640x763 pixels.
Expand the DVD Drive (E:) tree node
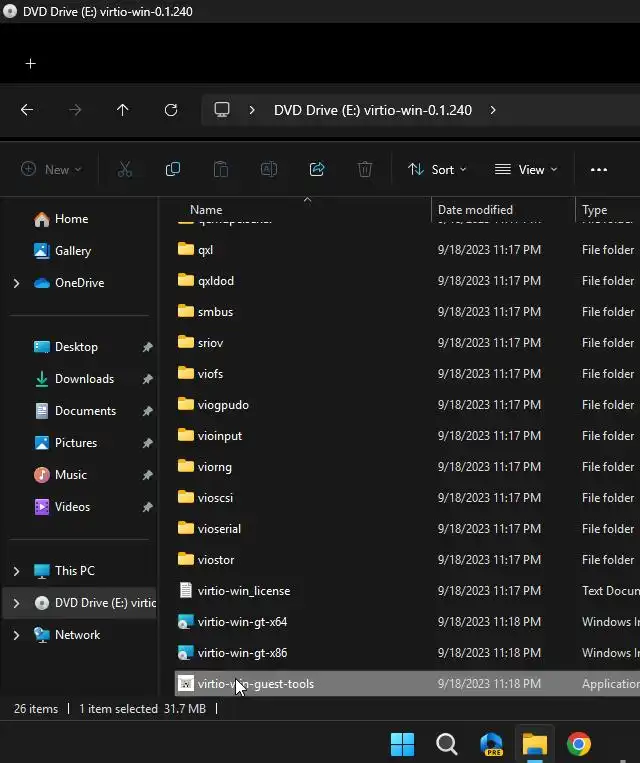(17, 603)
